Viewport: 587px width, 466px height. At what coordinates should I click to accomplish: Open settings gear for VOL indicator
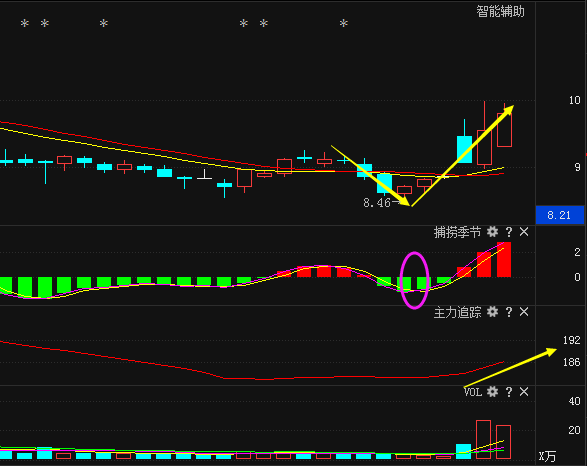[492, 392]
